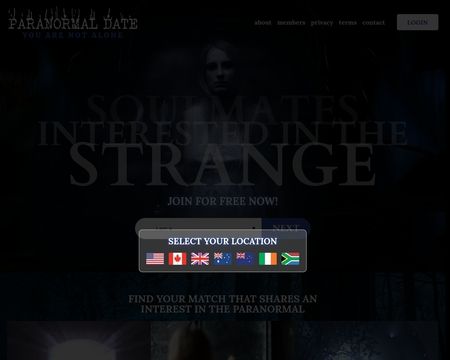Image resolution: width=450 pixels, height=360 pixels.
Task: Click the 'You are not alone' tagline
Action: point(73,35)
